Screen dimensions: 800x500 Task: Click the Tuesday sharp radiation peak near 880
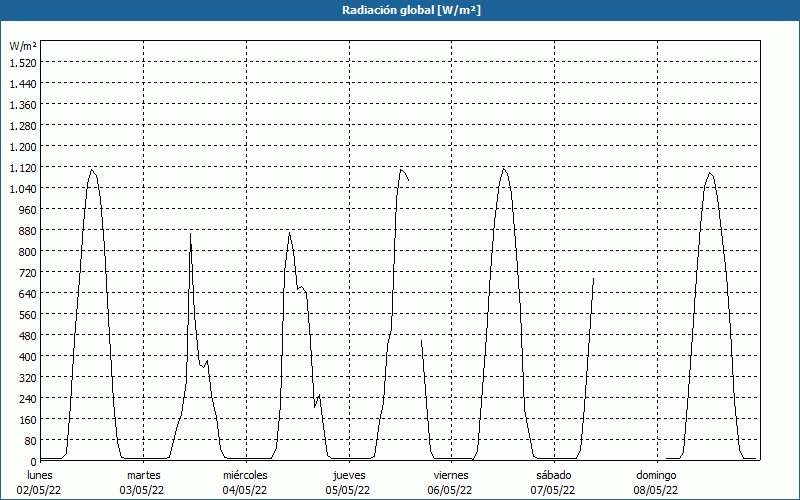[190, 234]
